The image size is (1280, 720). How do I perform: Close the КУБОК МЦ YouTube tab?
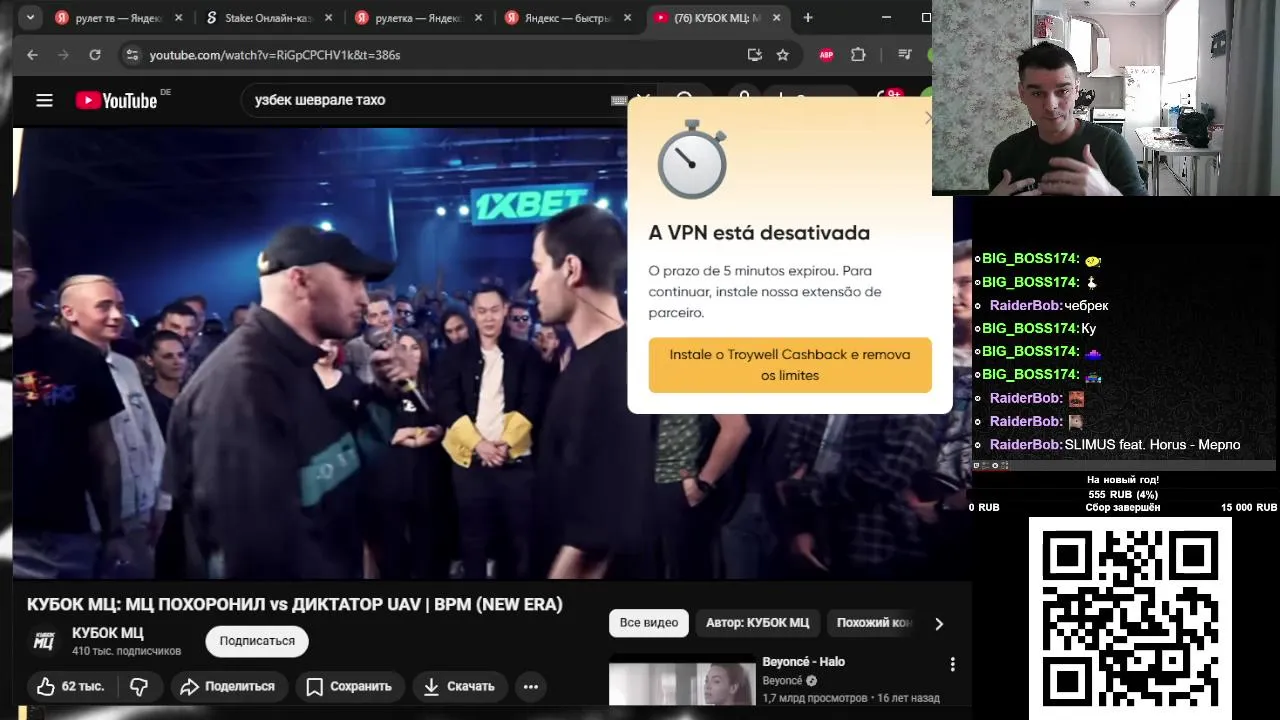(x=779, y=18)
